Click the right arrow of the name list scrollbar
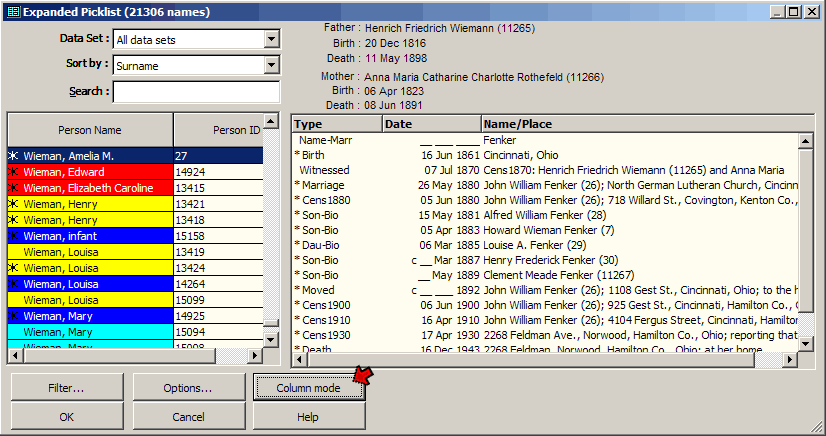Viewport: 826px width, 436px height. click(x=255, y=356)
